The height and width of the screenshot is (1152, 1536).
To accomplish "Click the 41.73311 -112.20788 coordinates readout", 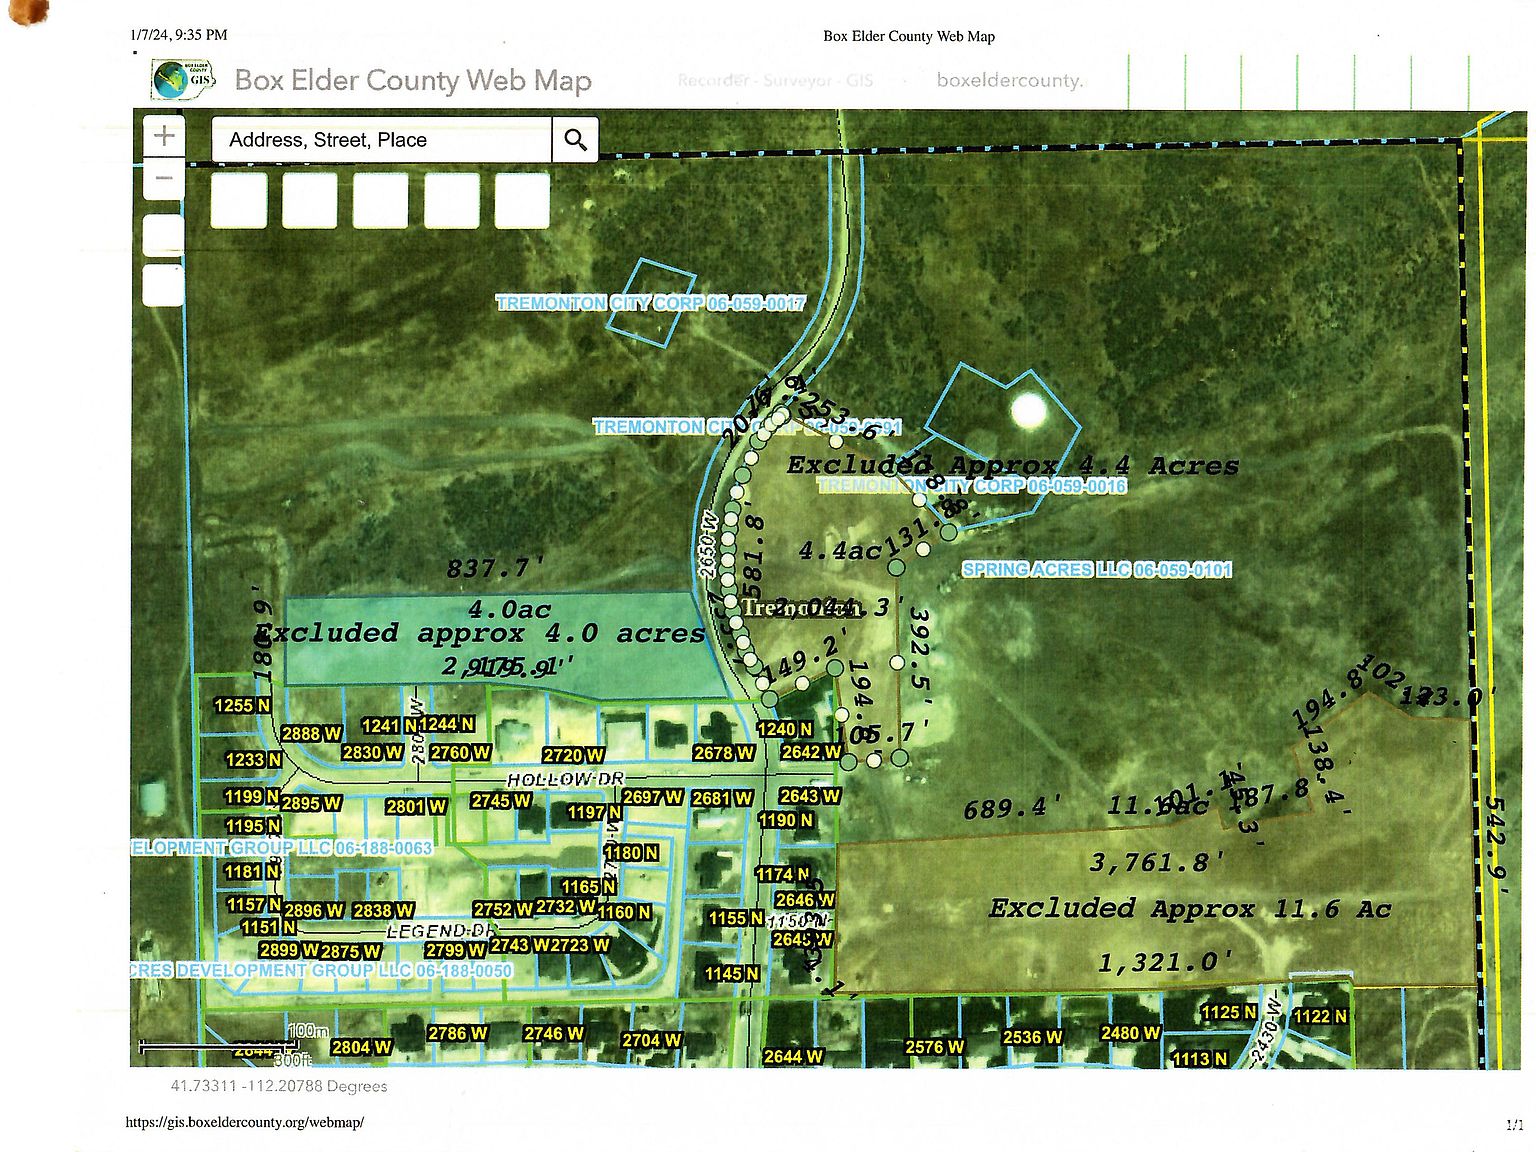I will tap(279, 1084).
